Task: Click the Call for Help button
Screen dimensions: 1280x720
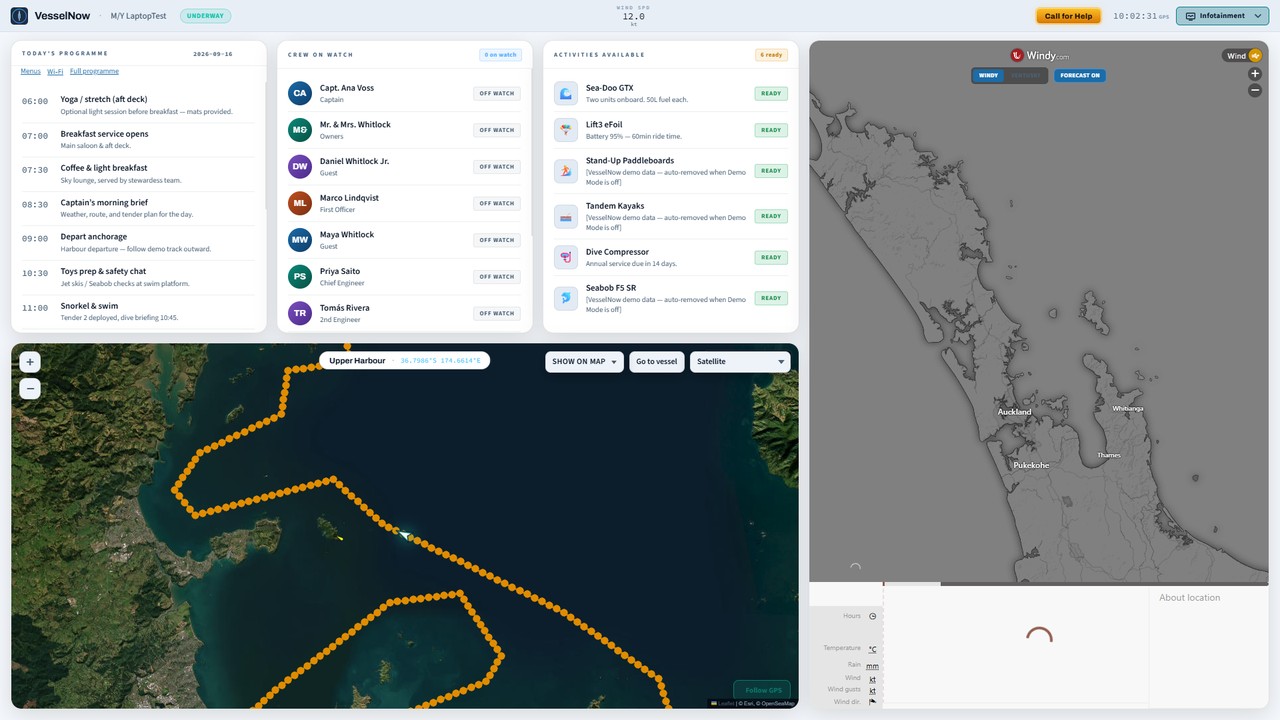Action: [1068, 16]
